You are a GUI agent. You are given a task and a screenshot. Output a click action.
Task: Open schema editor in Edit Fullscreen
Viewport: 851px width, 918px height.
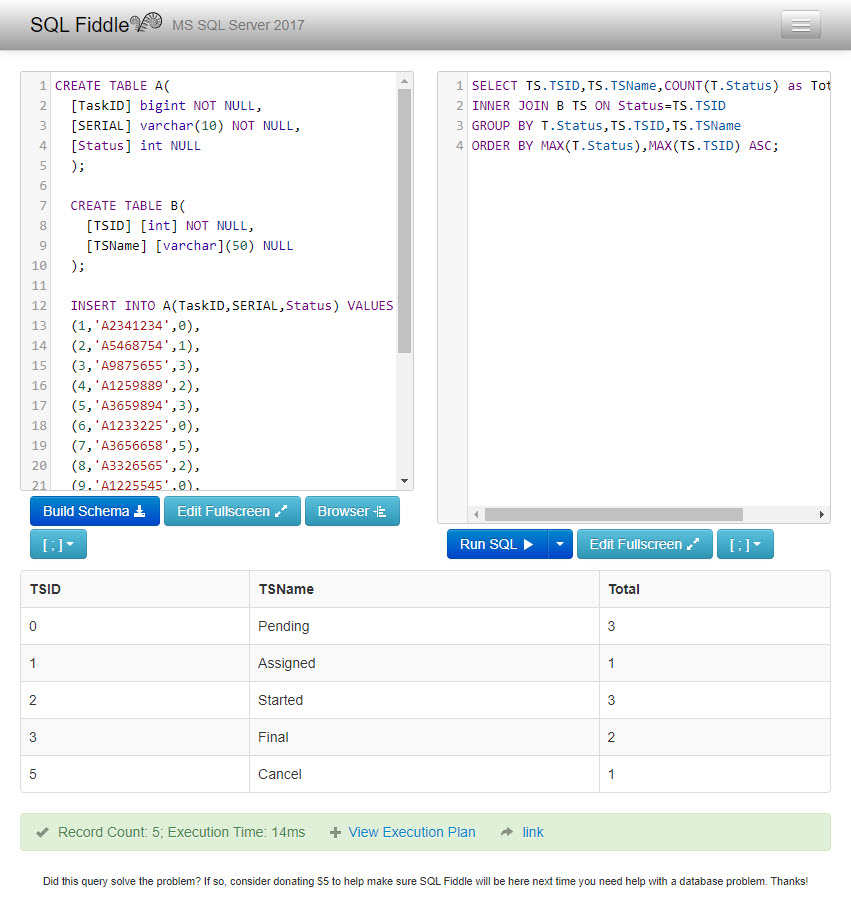coord(232,511)
